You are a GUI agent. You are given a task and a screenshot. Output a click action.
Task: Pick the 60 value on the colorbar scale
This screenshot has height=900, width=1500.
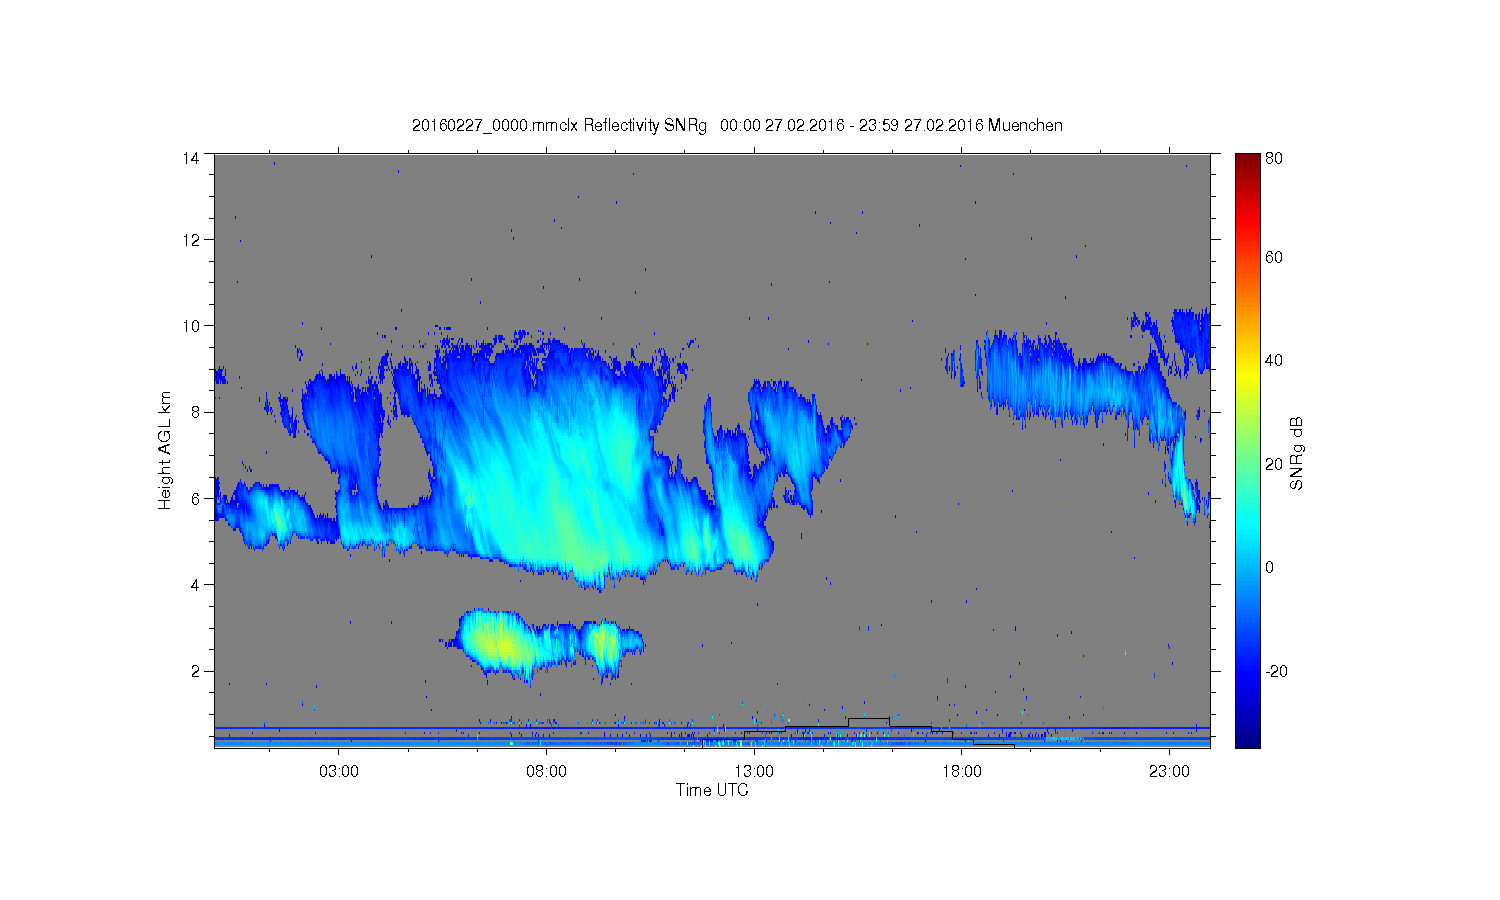[1274, 258]
